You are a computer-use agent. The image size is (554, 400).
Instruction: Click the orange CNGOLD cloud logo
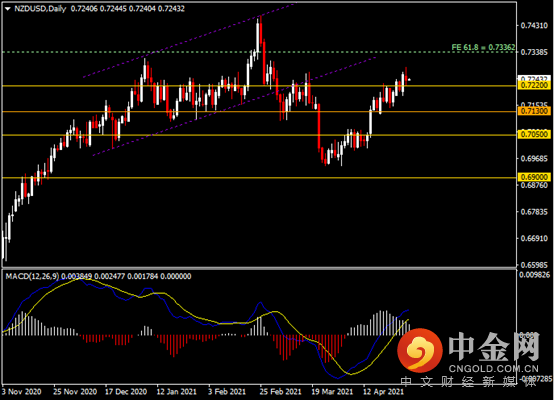[420, 351]
